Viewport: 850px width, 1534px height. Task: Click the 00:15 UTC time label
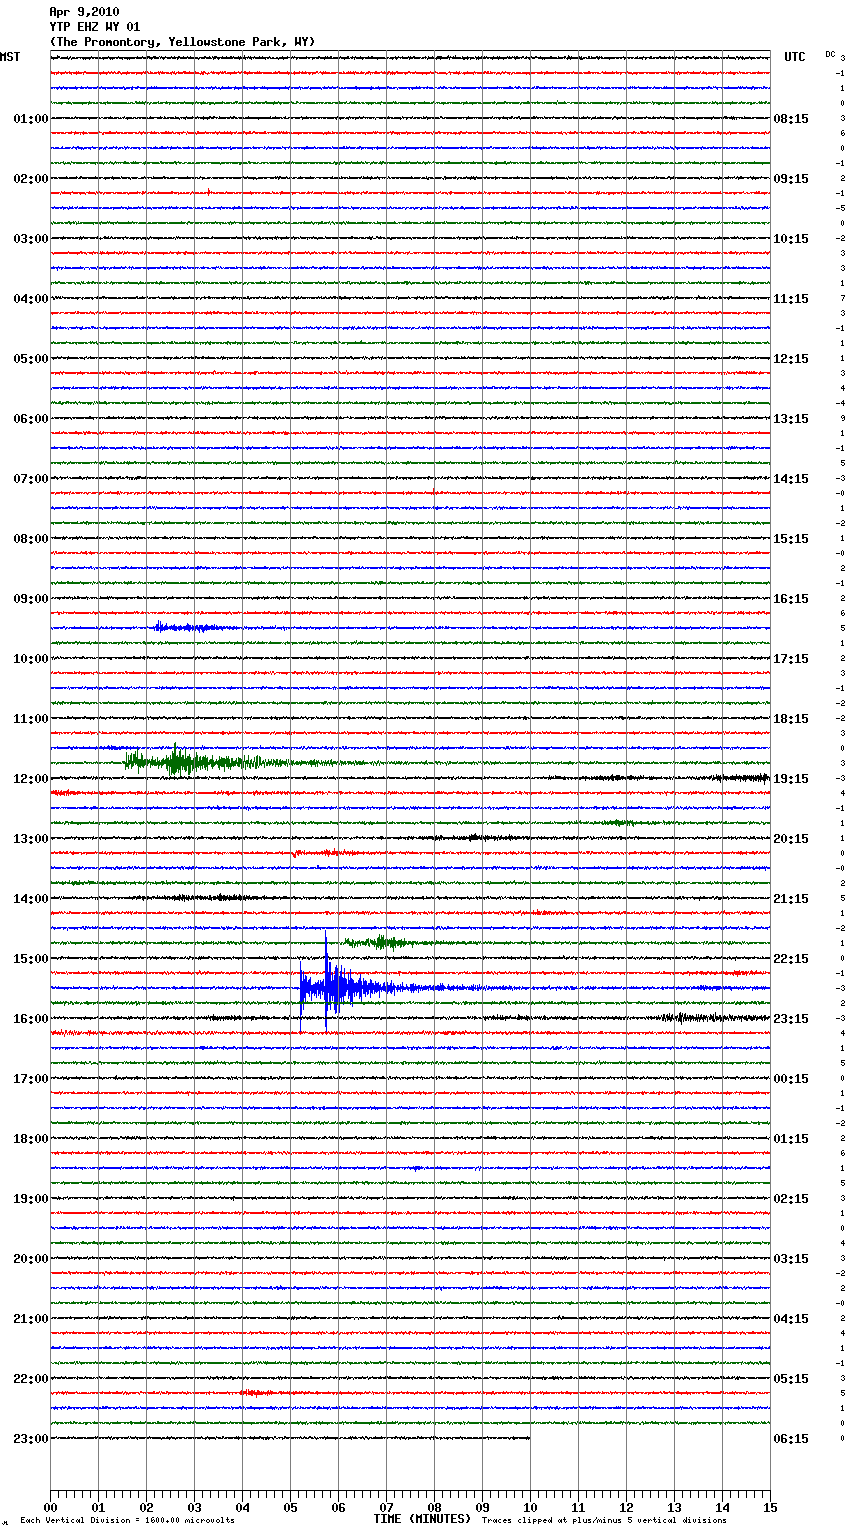(791, 1079)
